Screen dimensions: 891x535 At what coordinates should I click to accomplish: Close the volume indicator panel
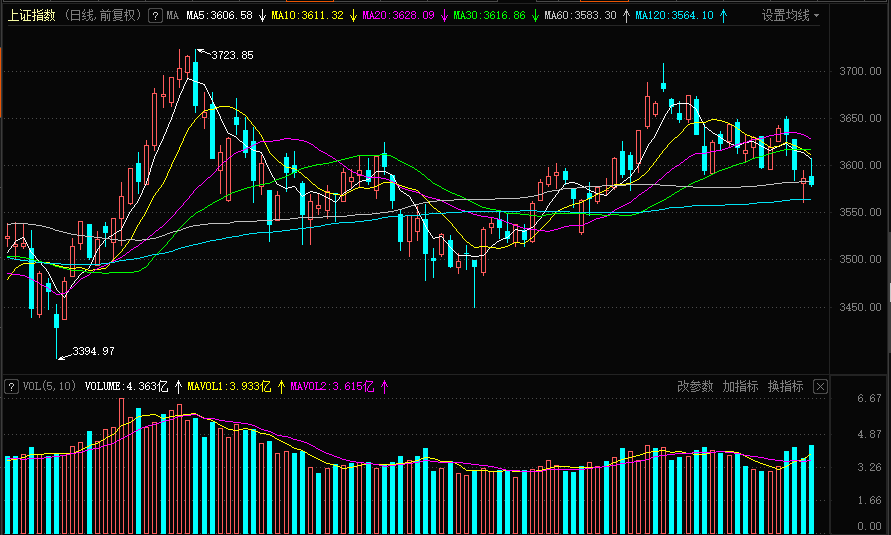click(820, 386)
